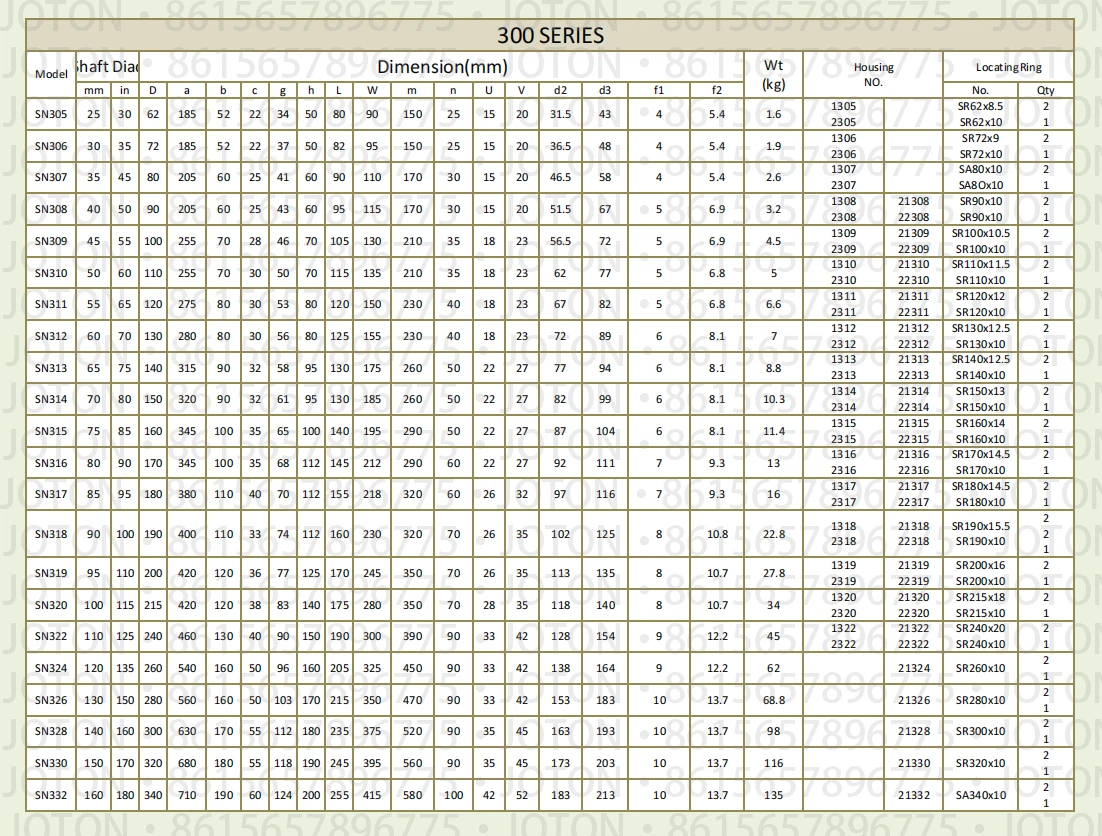Viewport: 1102px width, 836px height.
Task: Click housing number 21332
Action: tap(913, 795)
